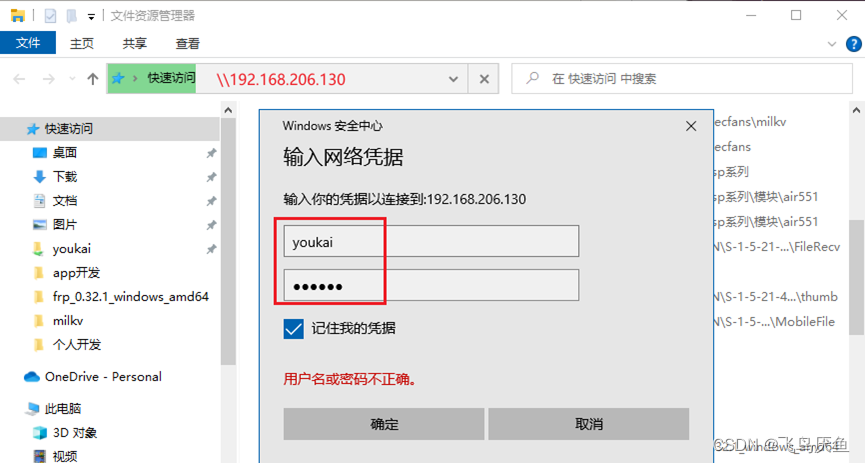Expand the ribbon with the chevron
This screenshot has height=463, width=865.
(832, 44)
